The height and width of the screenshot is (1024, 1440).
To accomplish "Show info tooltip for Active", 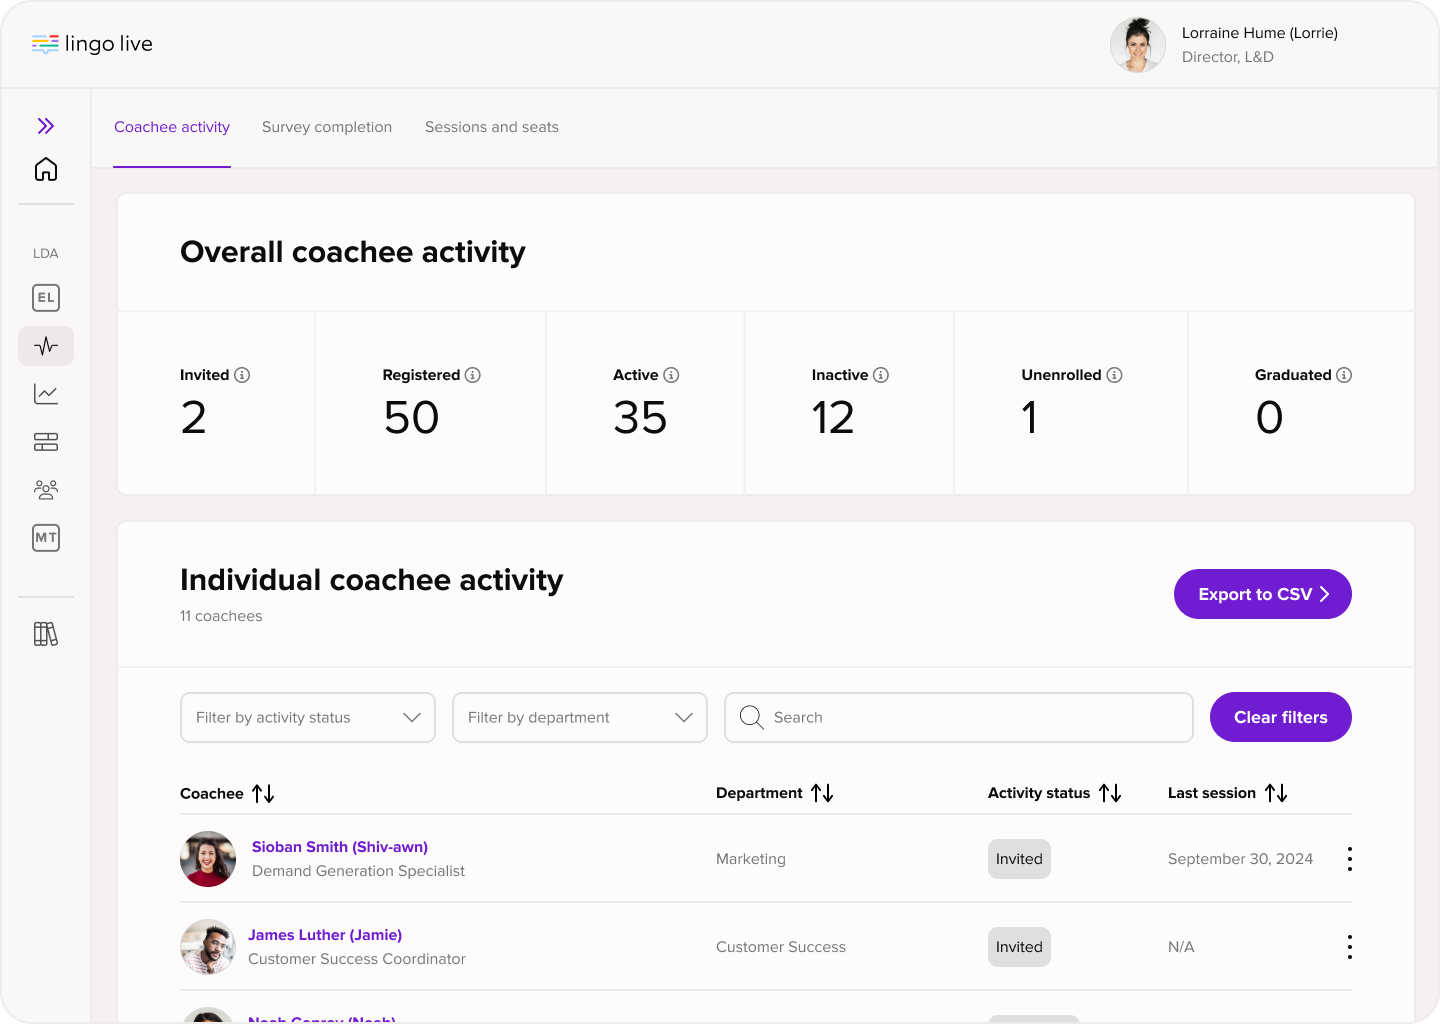I will [671, 375].
